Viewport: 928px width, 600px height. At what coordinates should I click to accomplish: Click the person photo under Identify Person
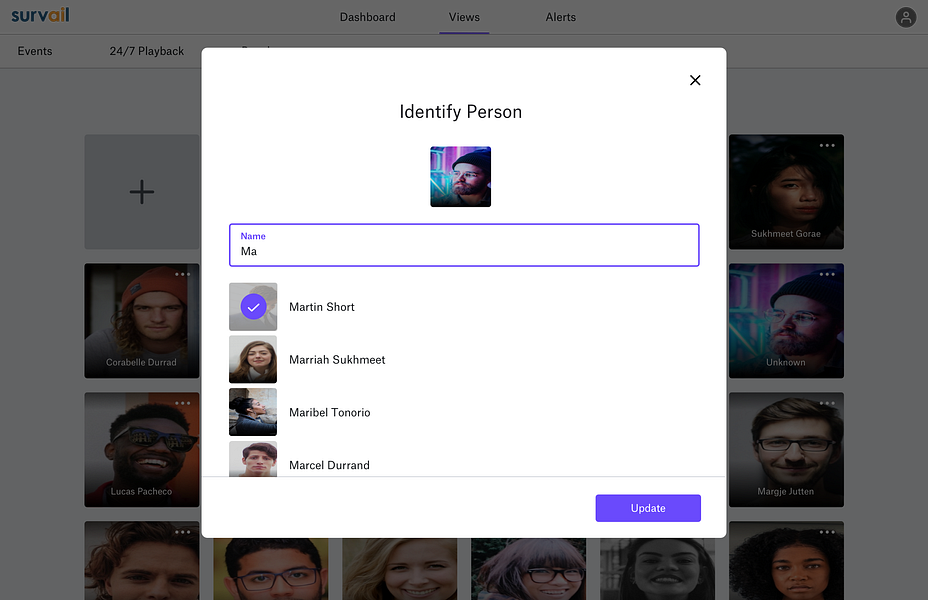click(460, 176)
